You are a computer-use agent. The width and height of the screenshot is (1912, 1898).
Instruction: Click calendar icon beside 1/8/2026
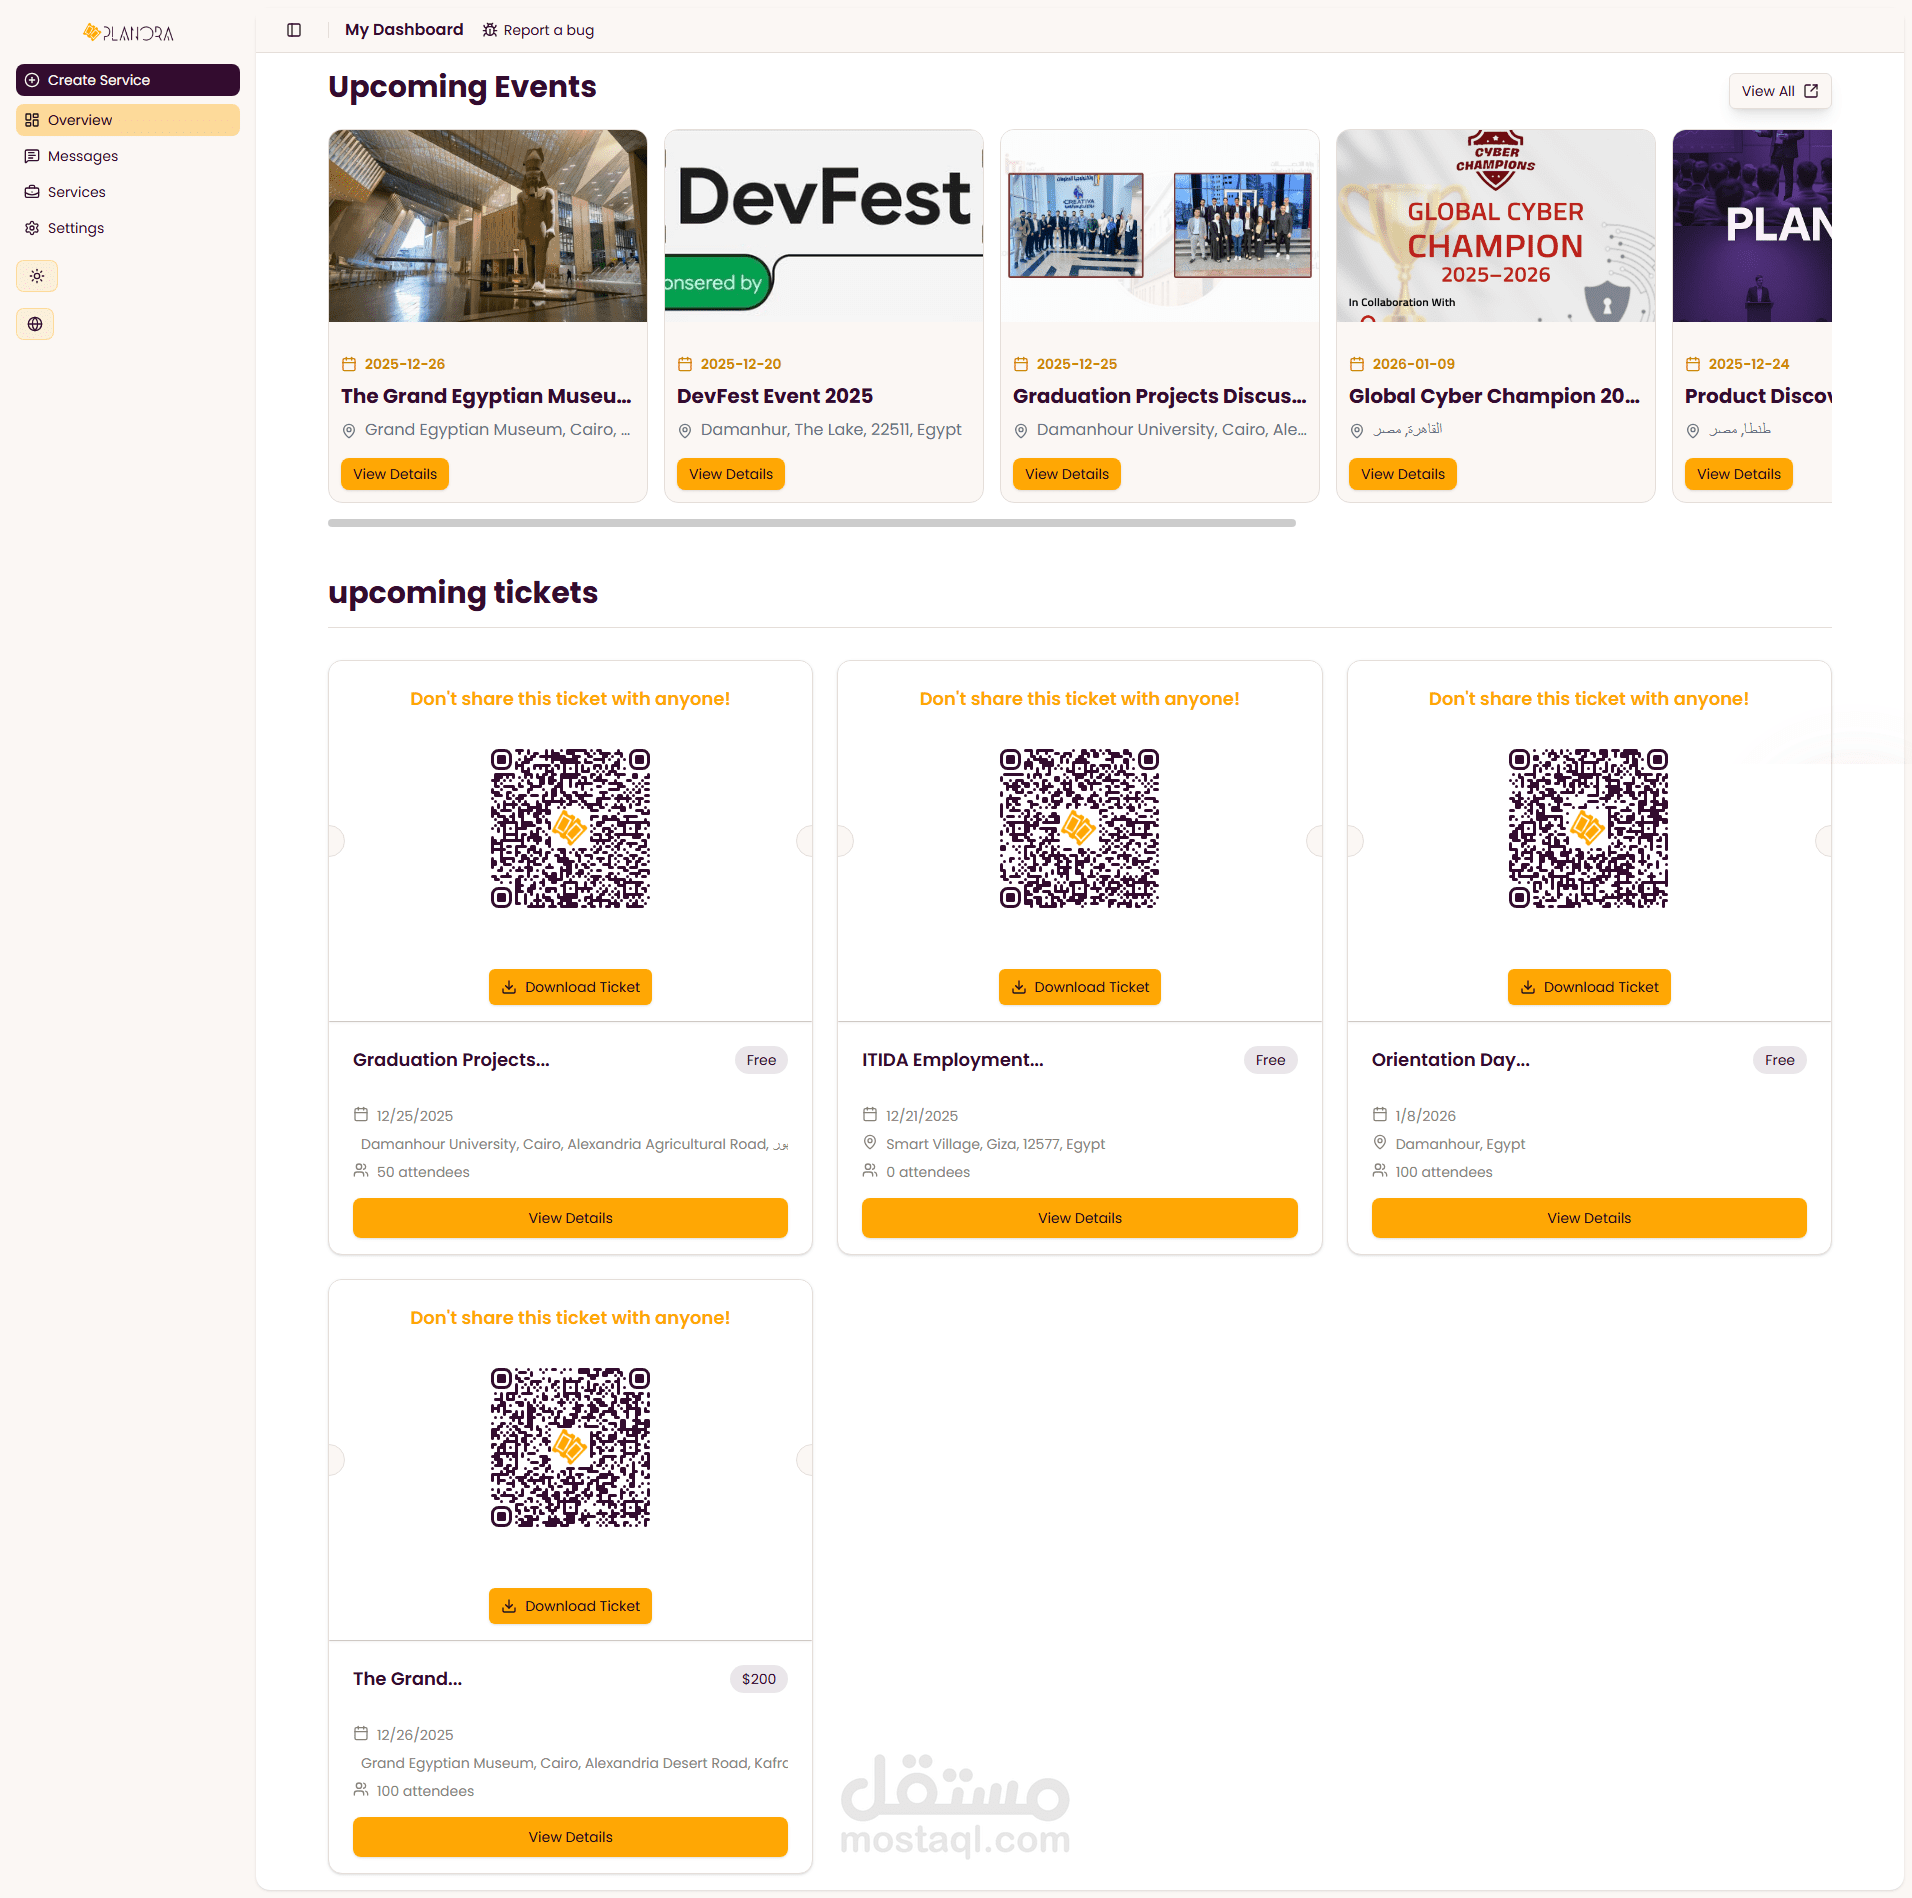(x=1380, y=1114)
